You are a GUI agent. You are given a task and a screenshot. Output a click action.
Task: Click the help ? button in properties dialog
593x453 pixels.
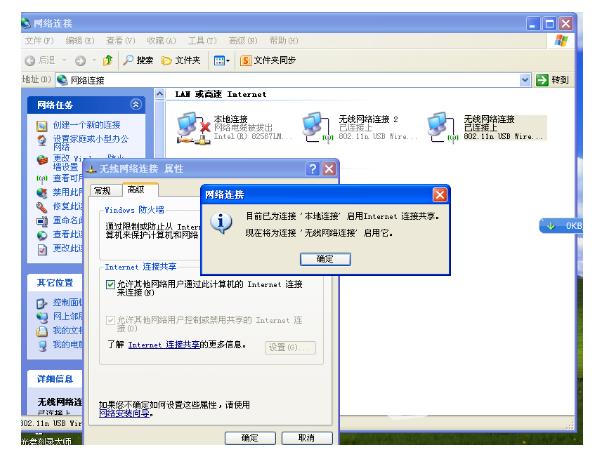[312, 169]
